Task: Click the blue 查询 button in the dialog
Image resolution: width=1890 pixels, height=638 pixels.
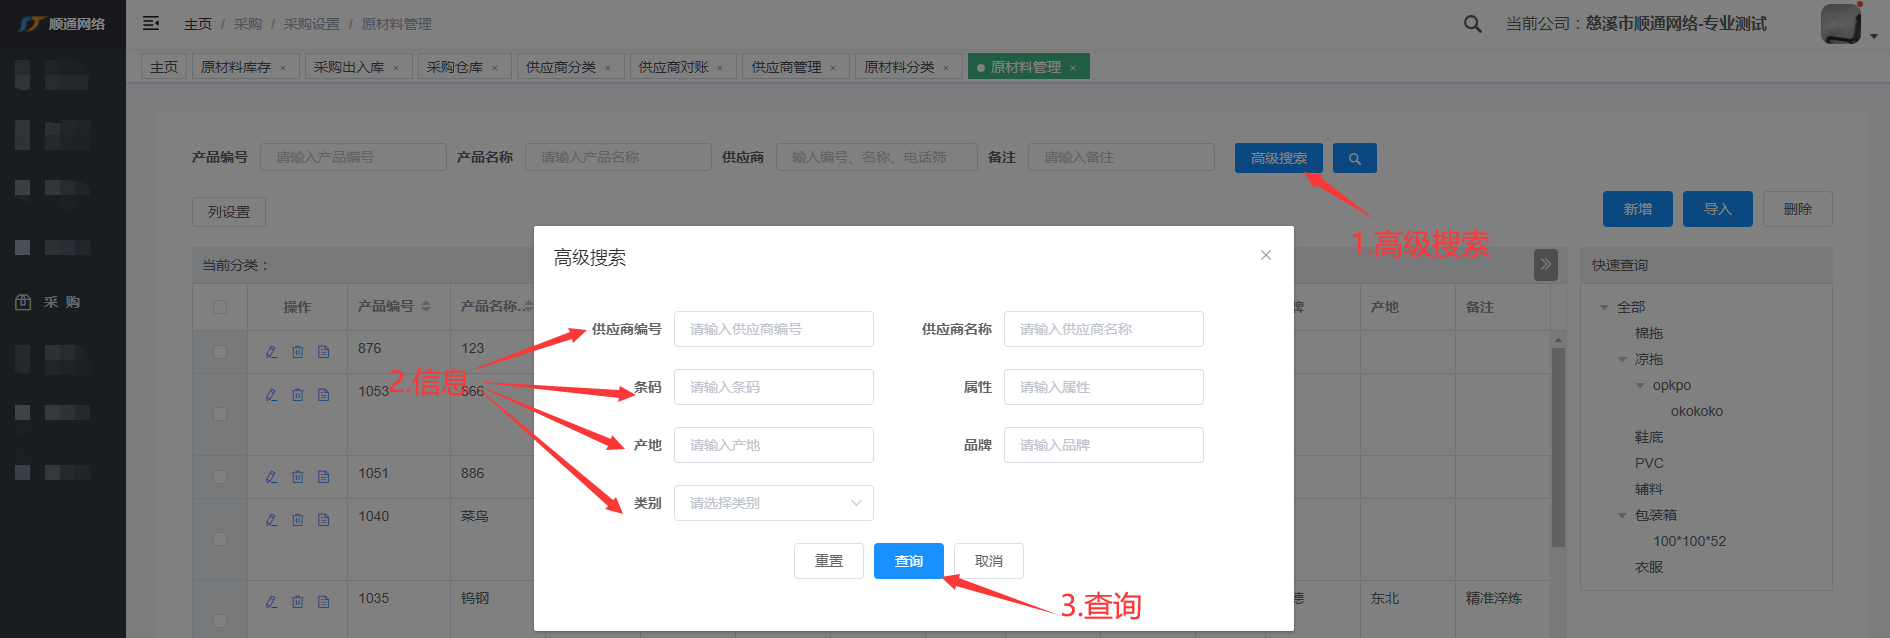Action: pos(908,561)
